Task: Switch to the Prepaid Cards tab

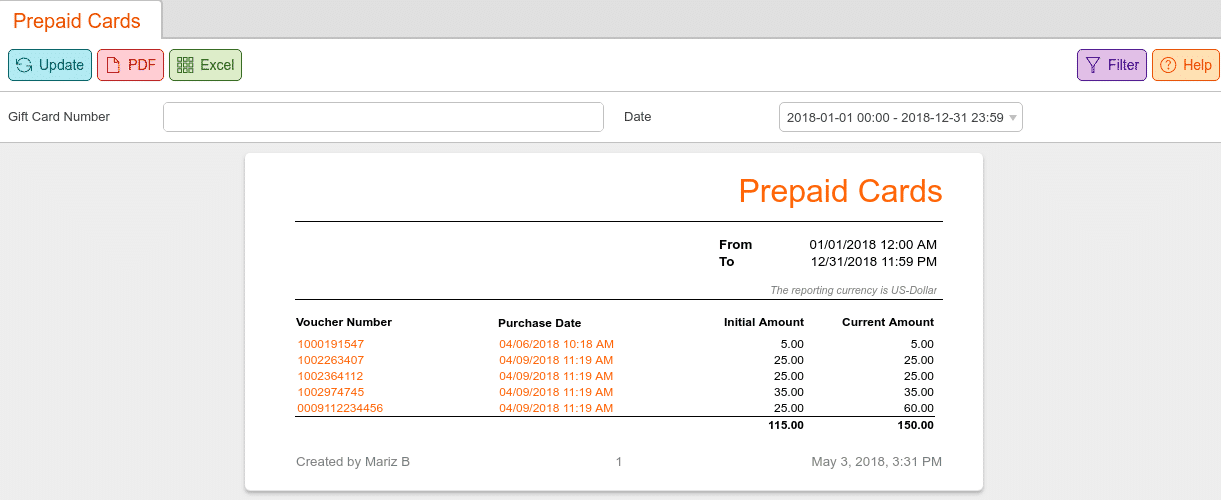Action: point(77,21)
